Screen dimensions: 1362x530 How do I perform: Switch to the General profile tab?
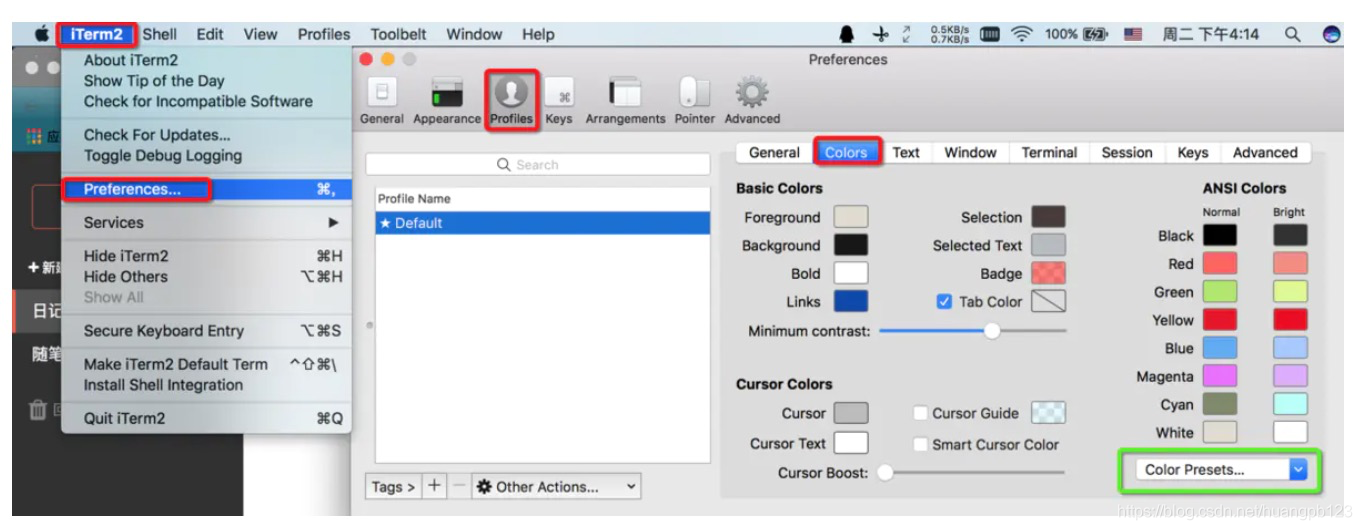point(774,153)
